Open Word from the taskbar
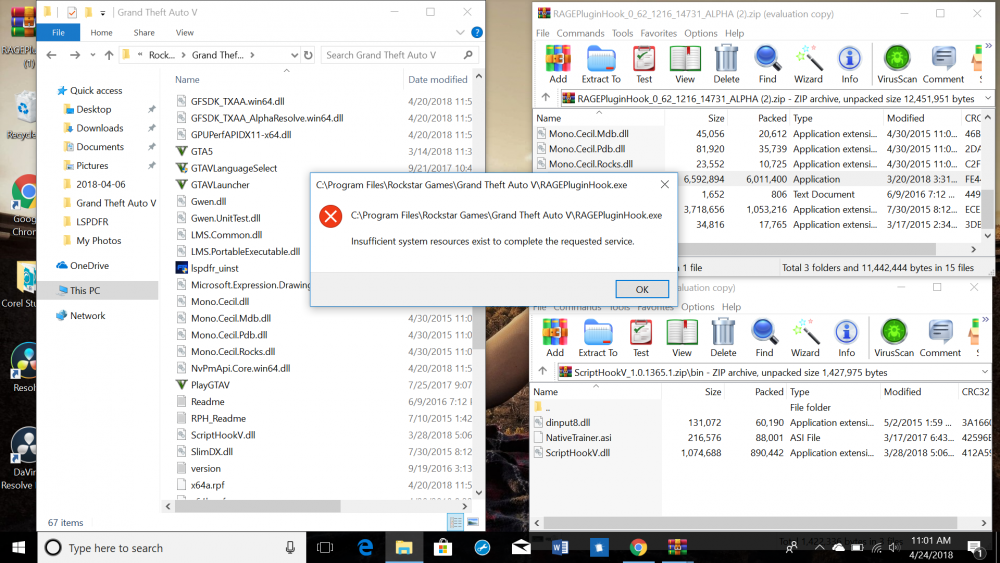The width and height of the screenshot is (1000, 563). [559, 547]
